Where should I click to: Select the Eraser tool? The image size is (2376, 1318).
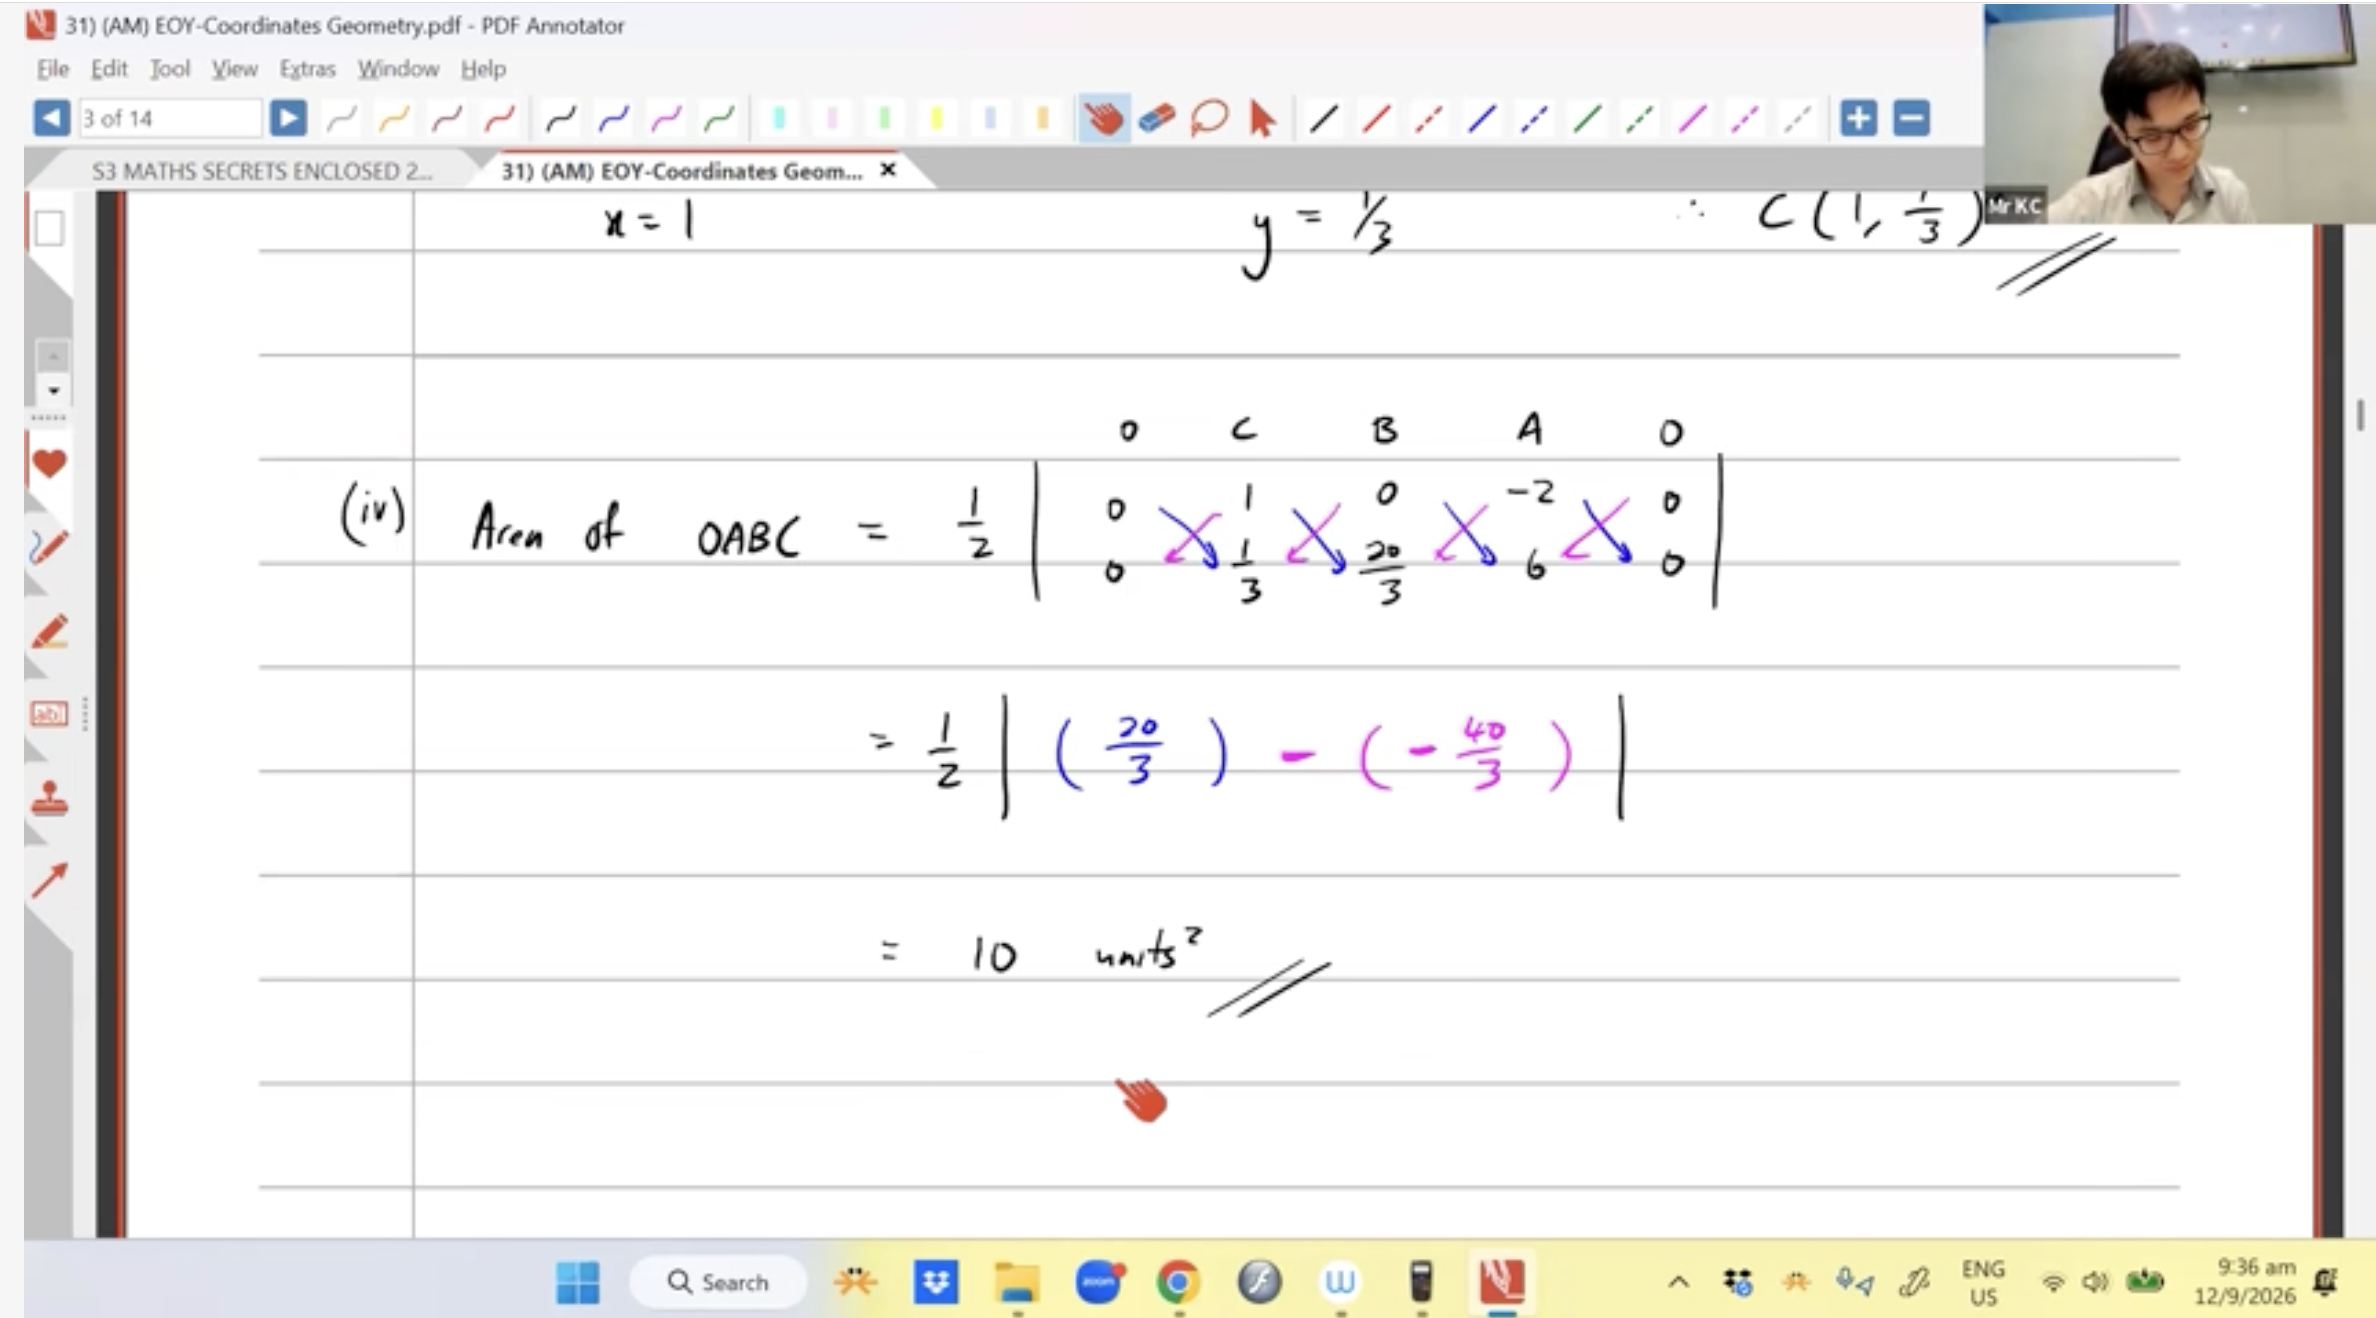(1156, 119)
